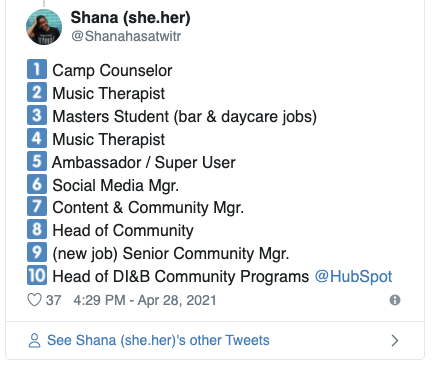Click the Camp Counselor tweet line
This screenshot has width=433, height=367.
click(x=112, y=71)
